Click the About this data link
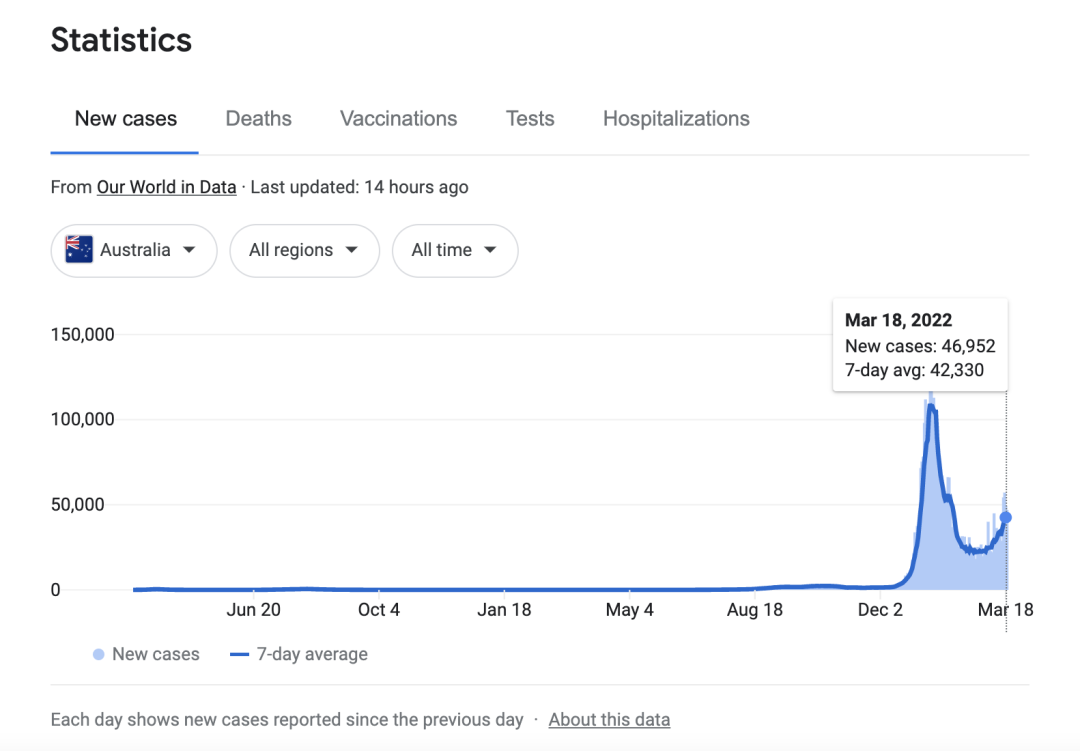This screenshot has width=1080, height=751. (x=609, y=720)
